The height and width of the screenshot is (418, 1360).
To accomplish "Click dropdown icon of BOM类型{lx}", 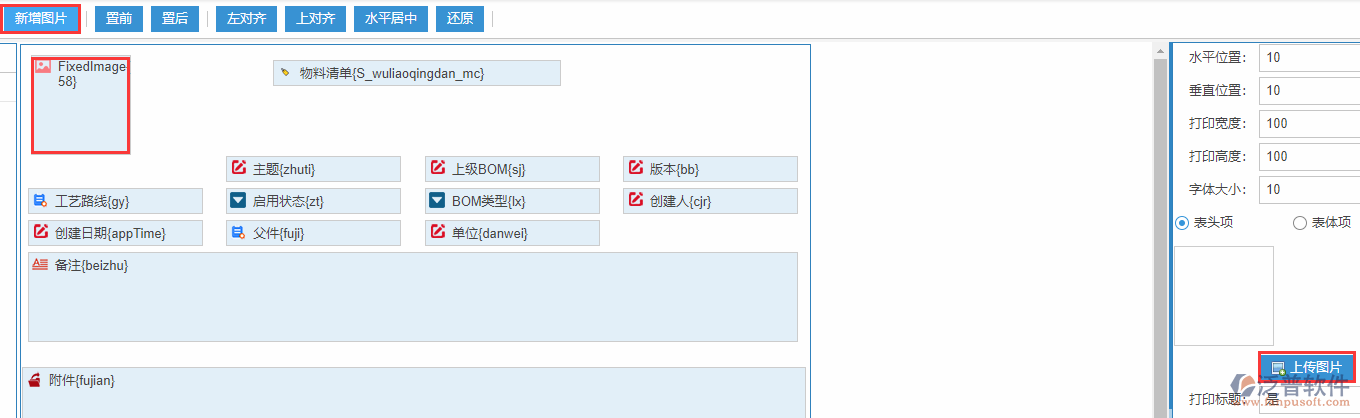I will [437, 200].
